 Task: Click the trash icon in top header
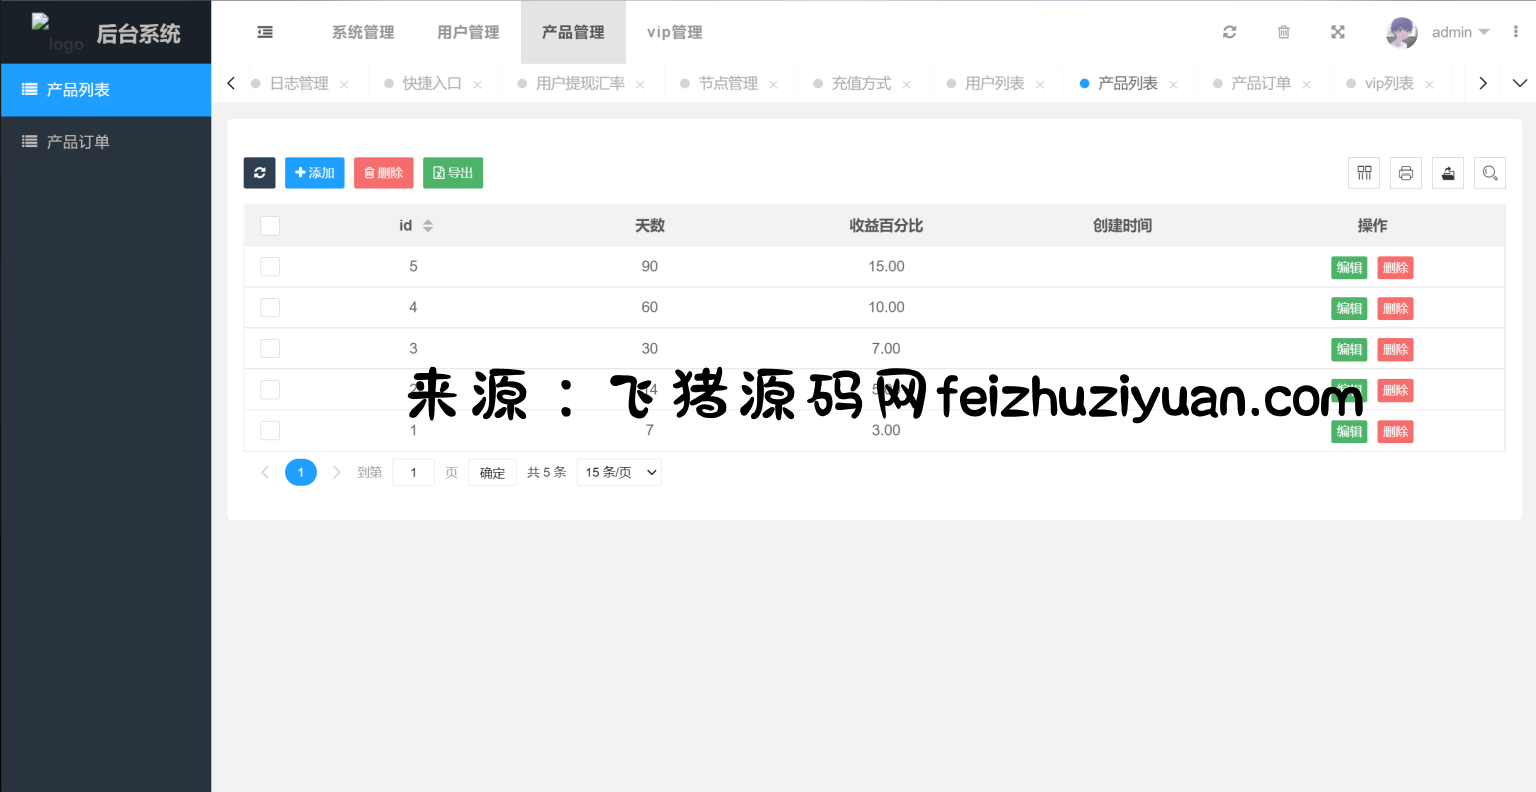(x=1284, y=32)
